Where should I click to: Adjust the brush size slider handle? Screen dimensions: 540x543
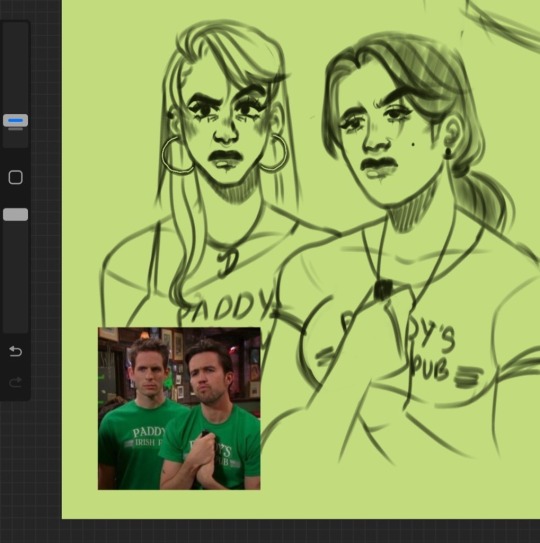(x=16, y=121)
